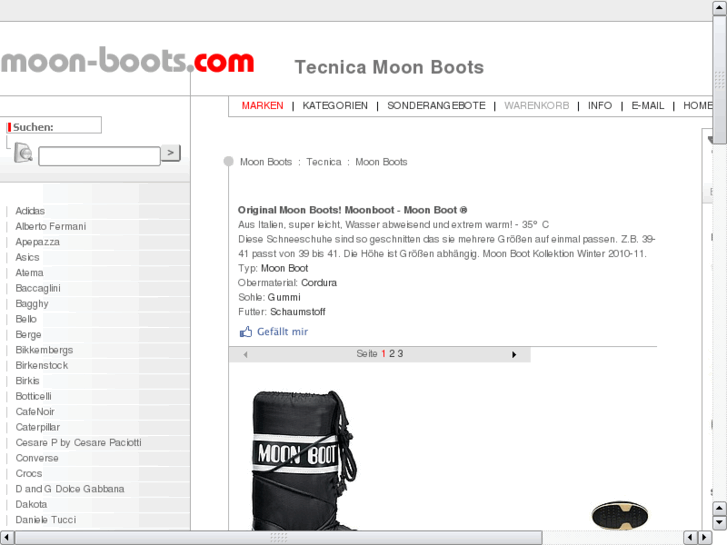Open the Bikkembergs brand page
The width and height of the screenshot is (727, 545).
[x=44, y=350]
